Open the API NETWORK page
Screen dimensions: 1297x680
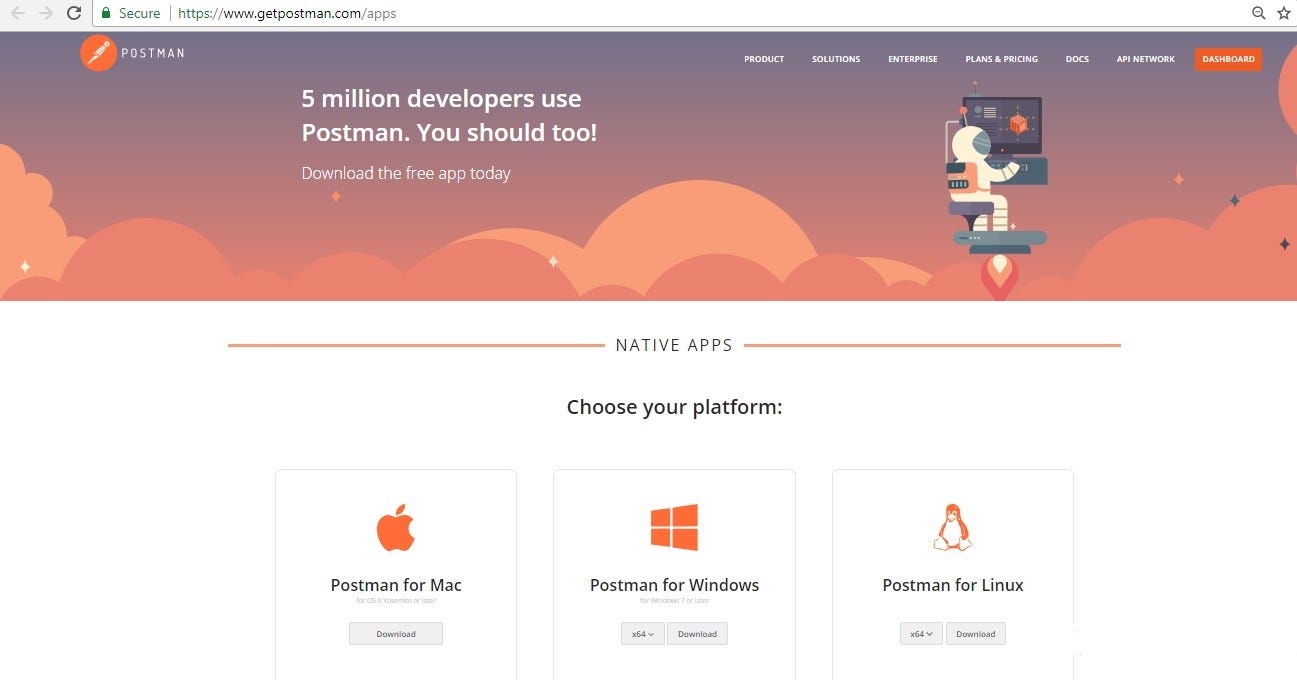point(1146,59)
